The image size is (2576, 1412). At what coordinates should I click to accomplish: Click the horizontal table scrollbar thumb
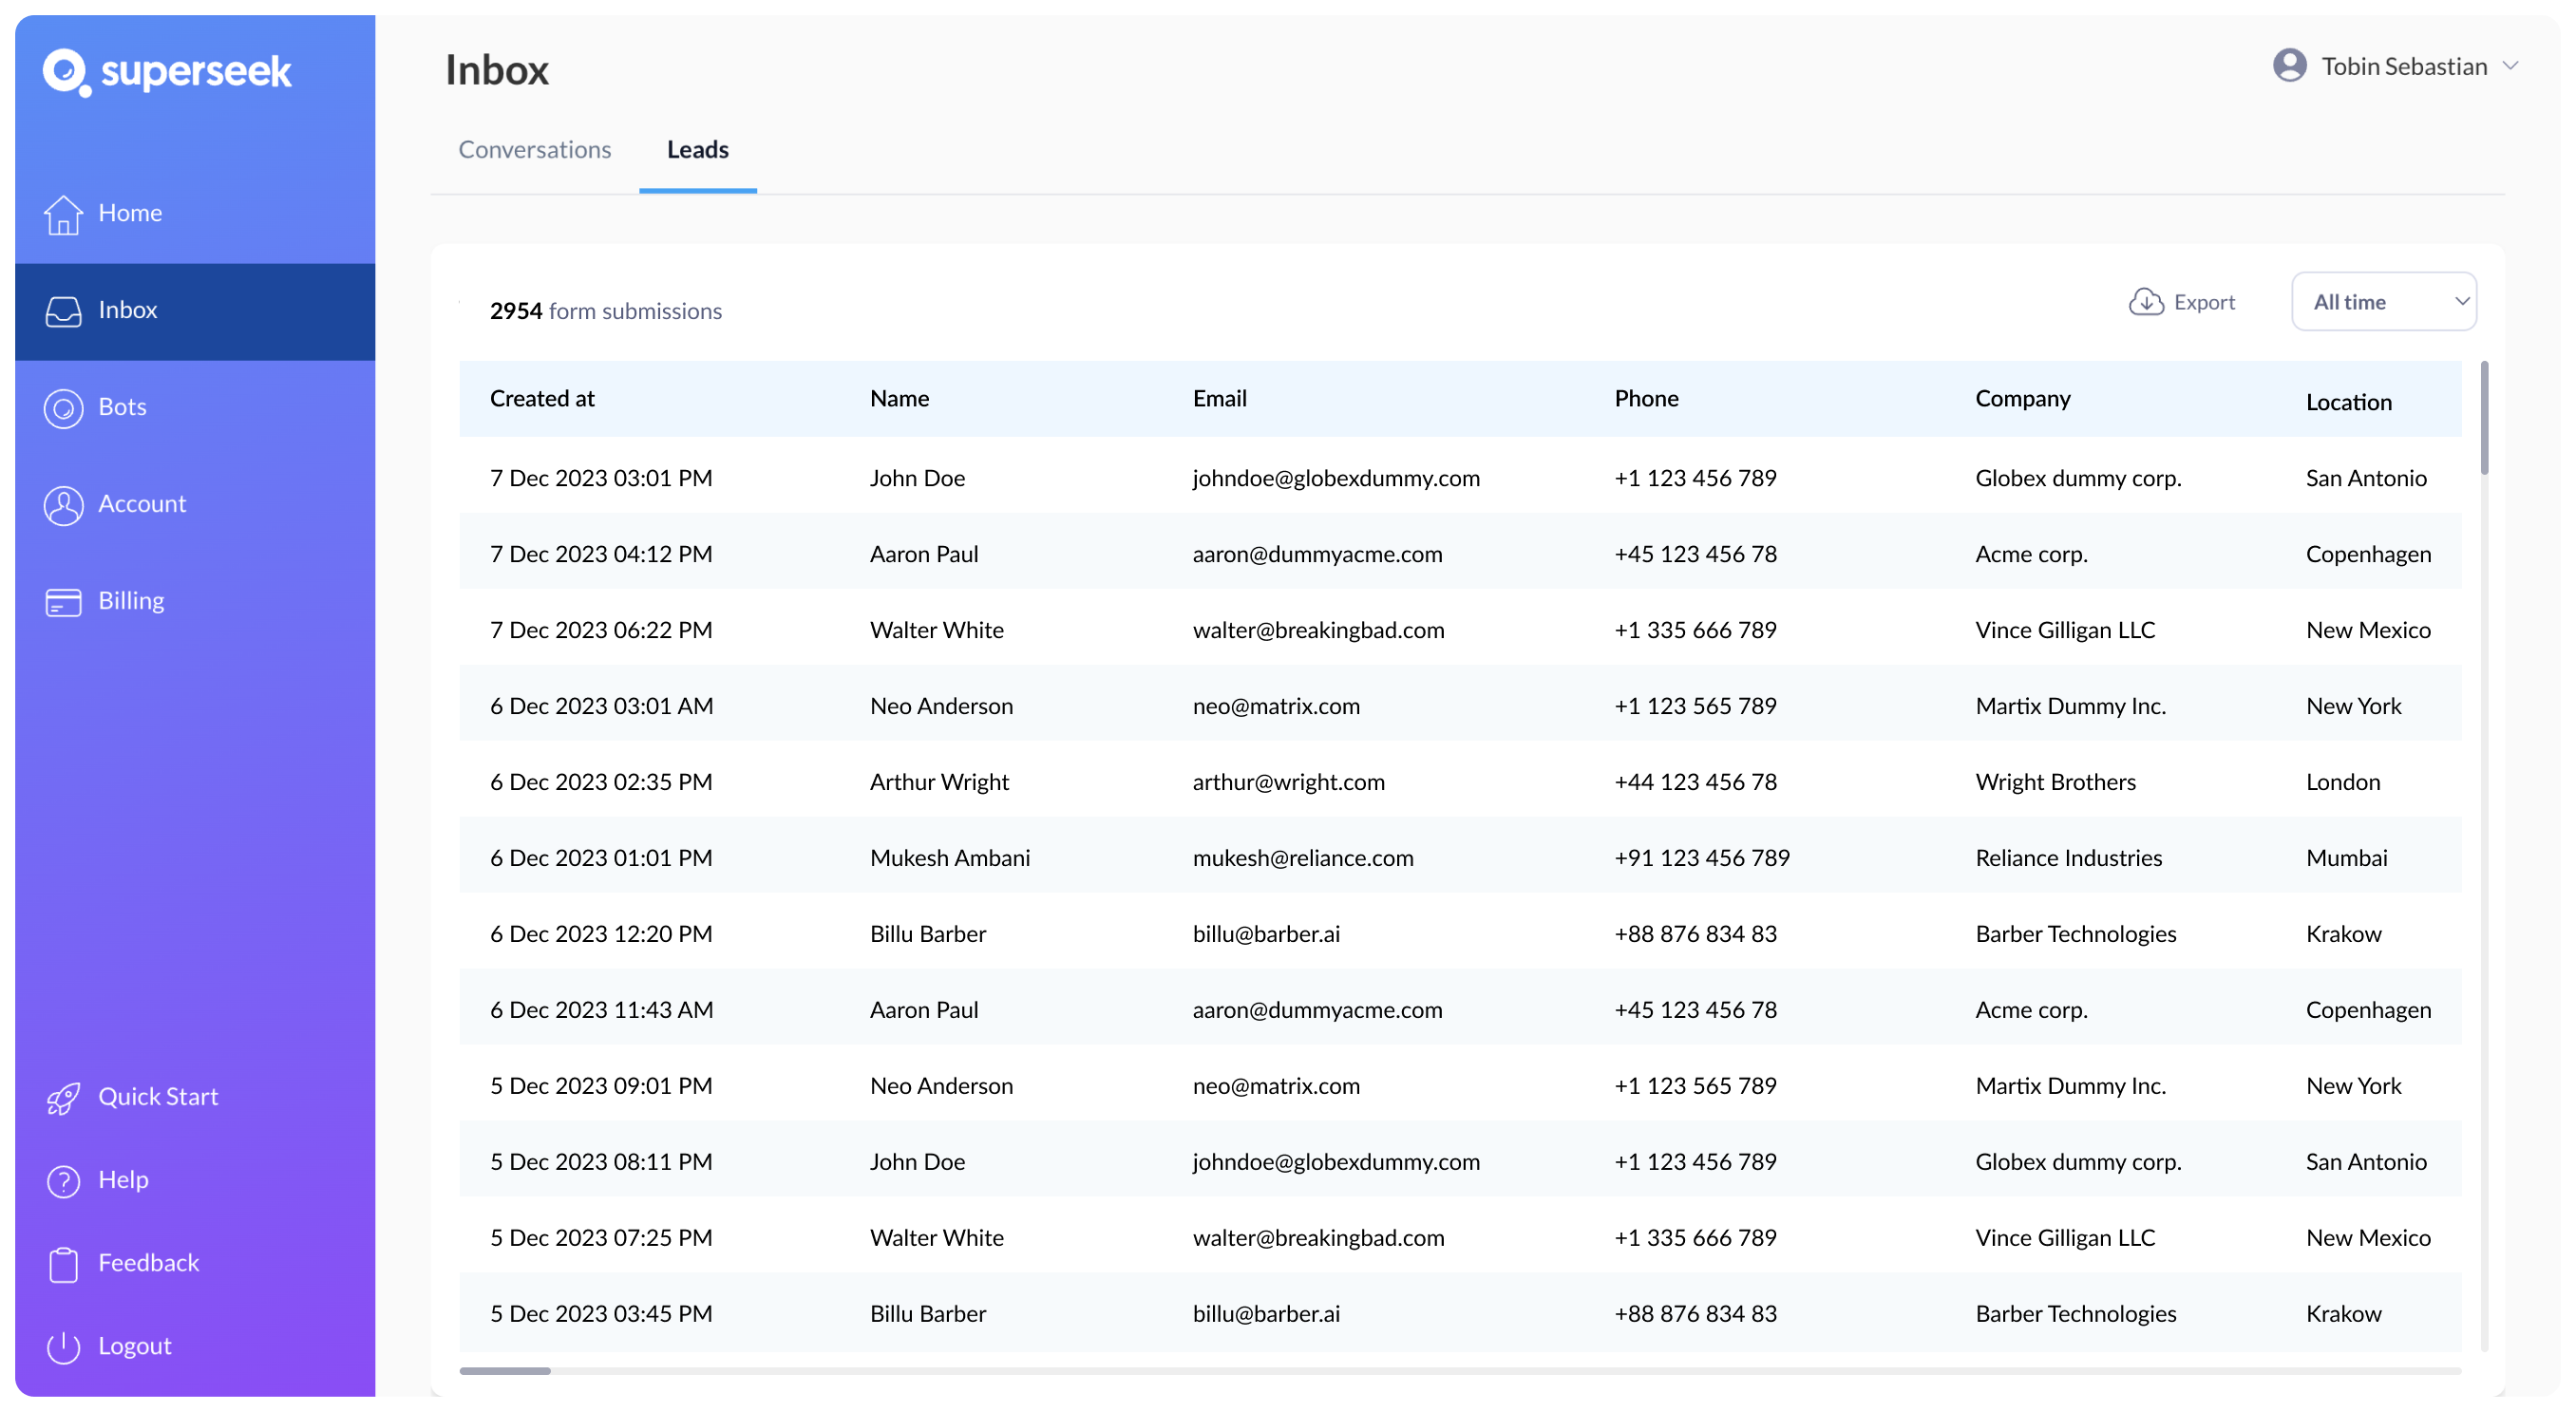click(x=505, y=1371)
